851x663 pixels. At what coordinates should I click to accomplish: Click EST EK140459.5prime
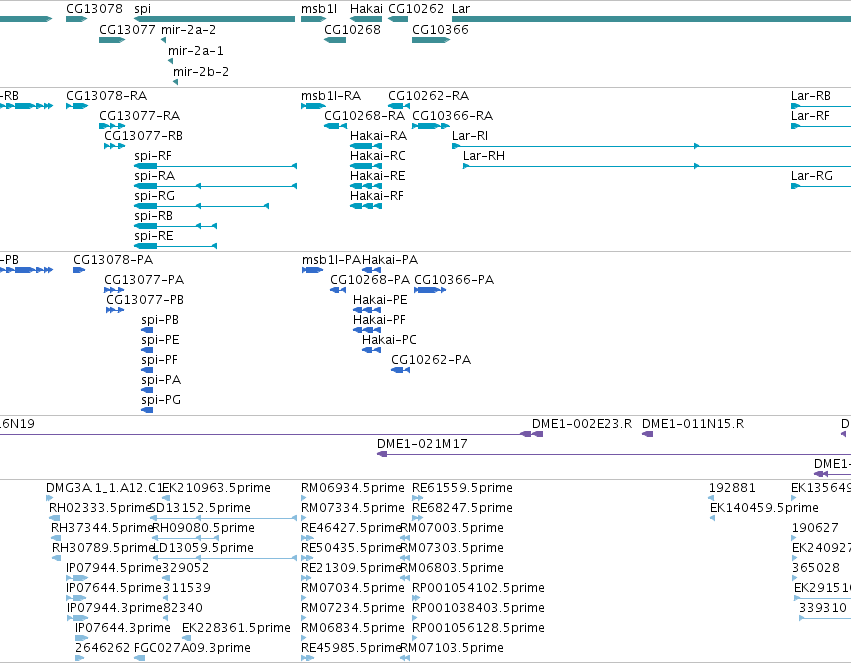(764, 508)
